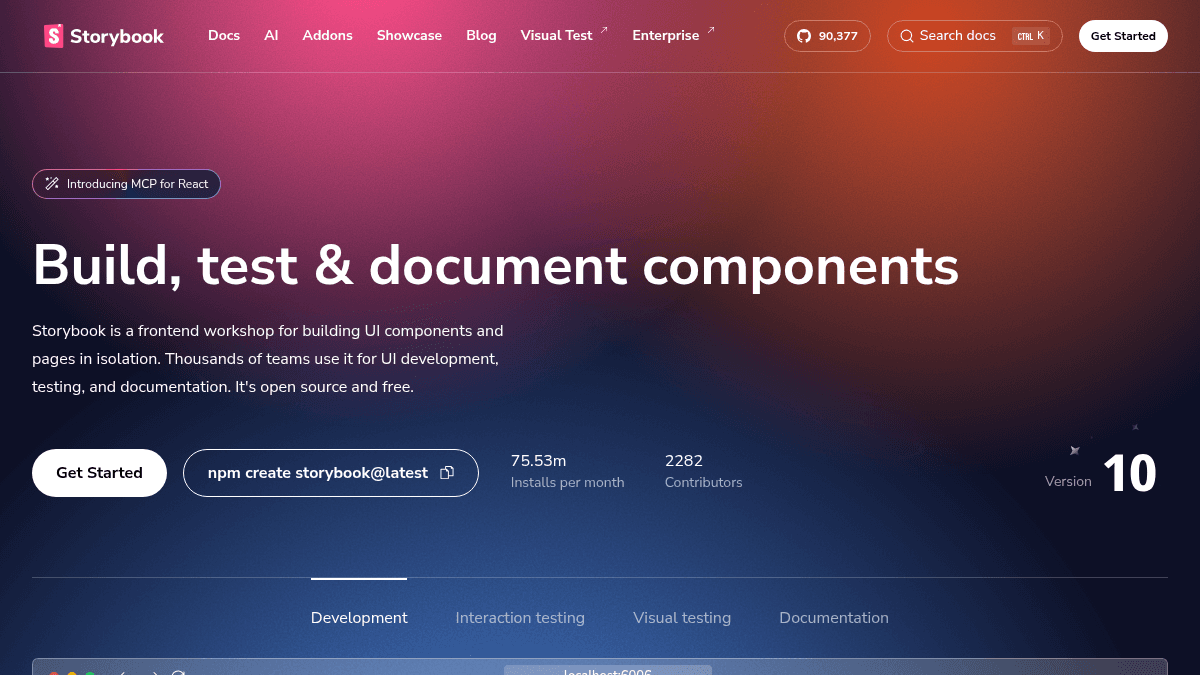Click the magnifier icon in search box
This screenshot has height=675, width=1200.
[x=906, y=36]
